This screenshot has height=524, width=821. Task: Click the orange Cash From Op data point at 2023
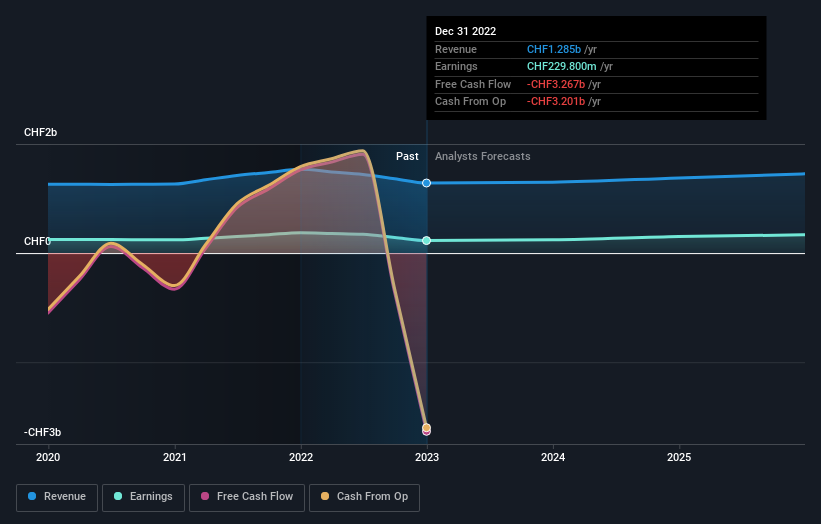click(427, 428)
